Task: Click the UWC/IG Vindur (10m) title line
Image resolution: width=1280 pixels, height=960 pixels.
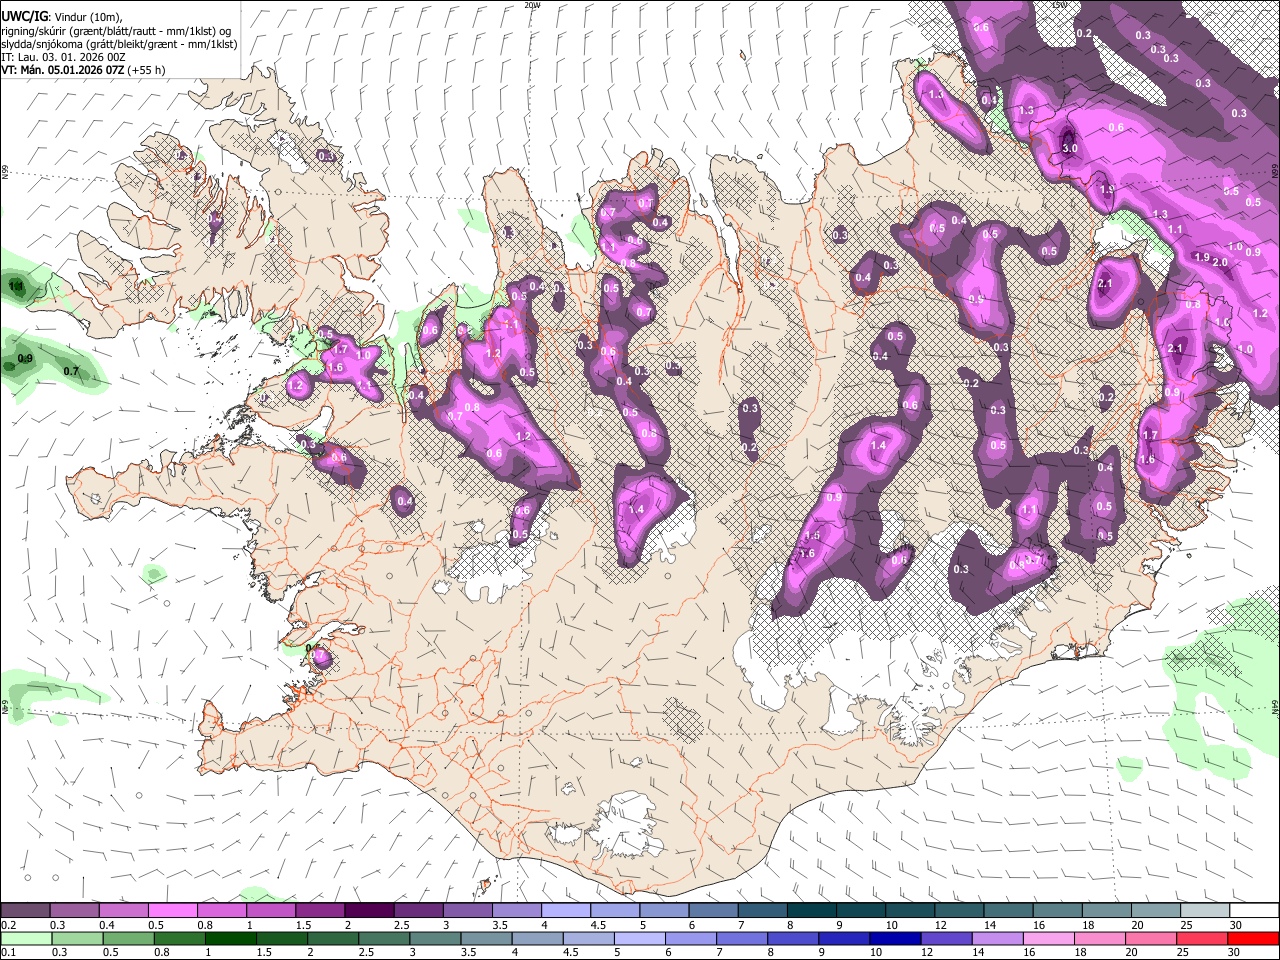Action: click(x=62, y=16)
